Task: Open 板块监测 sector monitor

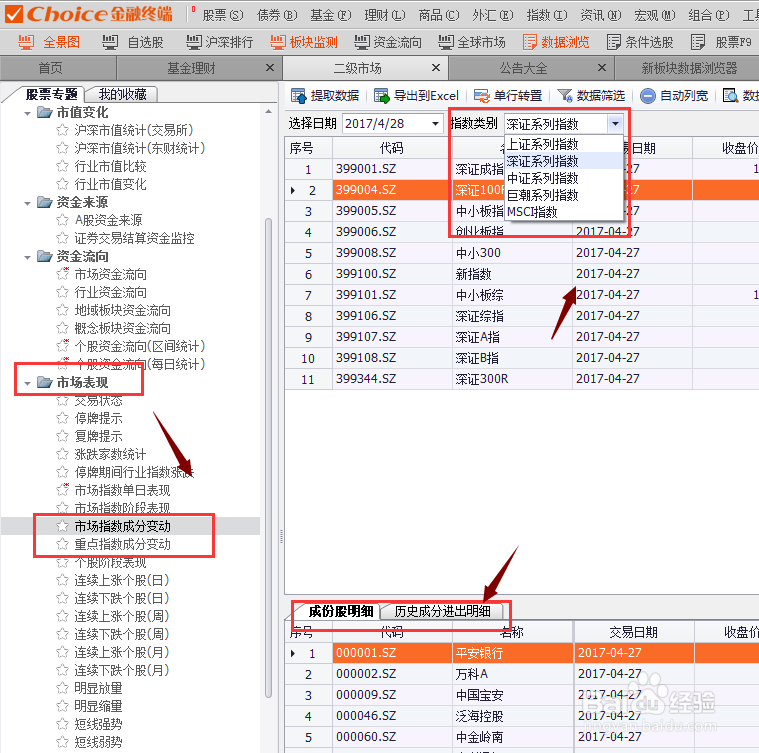Action: [304, 42]
